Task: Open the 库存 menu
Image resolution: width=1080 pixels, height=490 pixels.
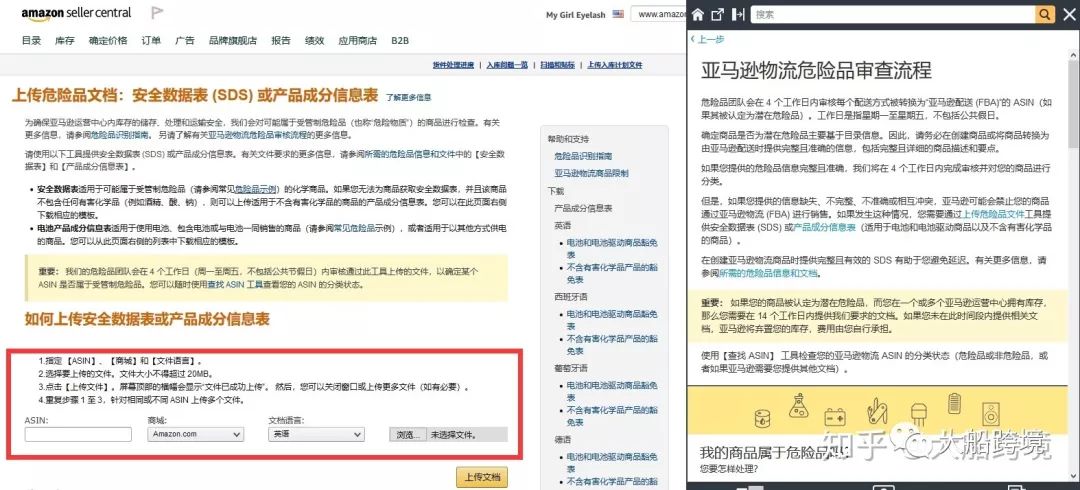Action: point(65,41)
